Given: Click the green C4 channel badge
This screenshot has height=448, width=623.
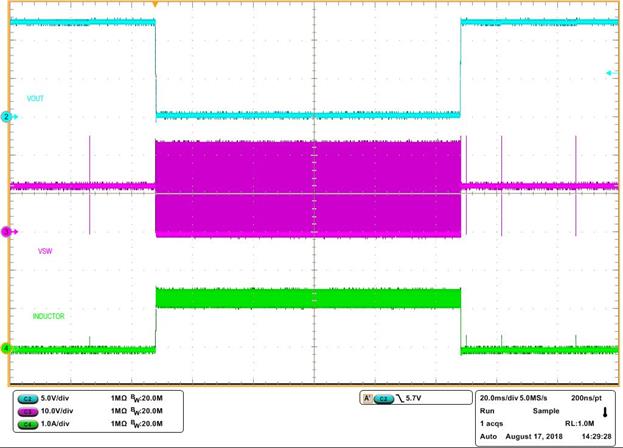Looking at the screenshot, I should [28, 422].
